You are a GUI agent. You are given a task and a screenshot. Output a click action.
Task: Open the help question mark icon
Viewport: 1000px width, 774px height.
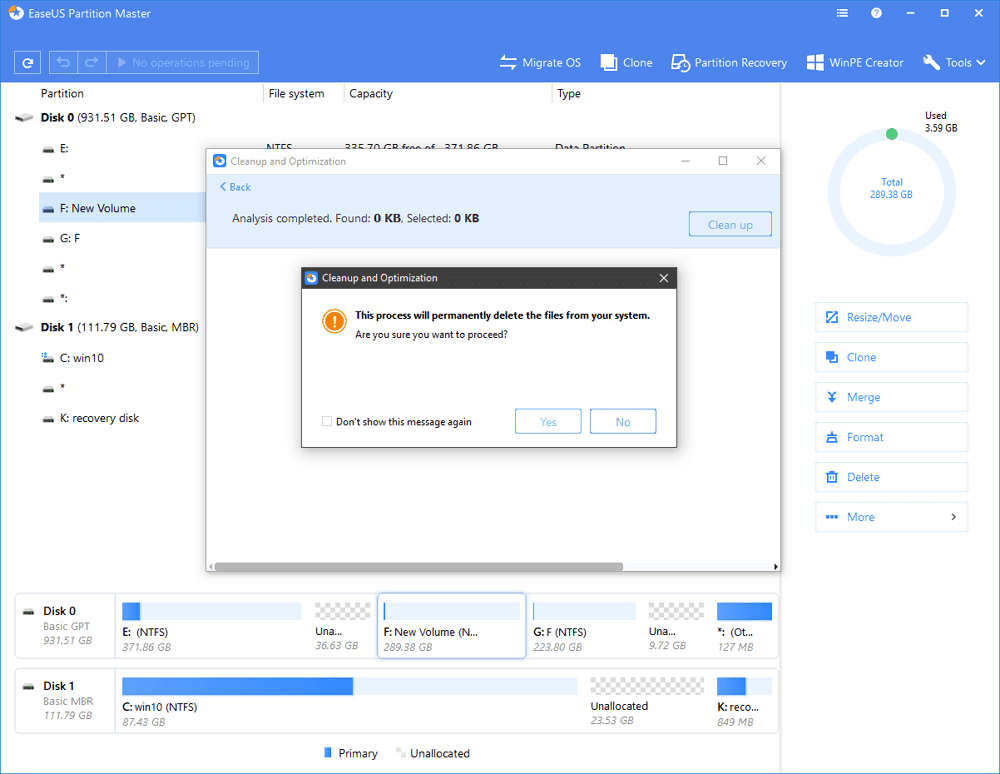[x=876, y=13]
